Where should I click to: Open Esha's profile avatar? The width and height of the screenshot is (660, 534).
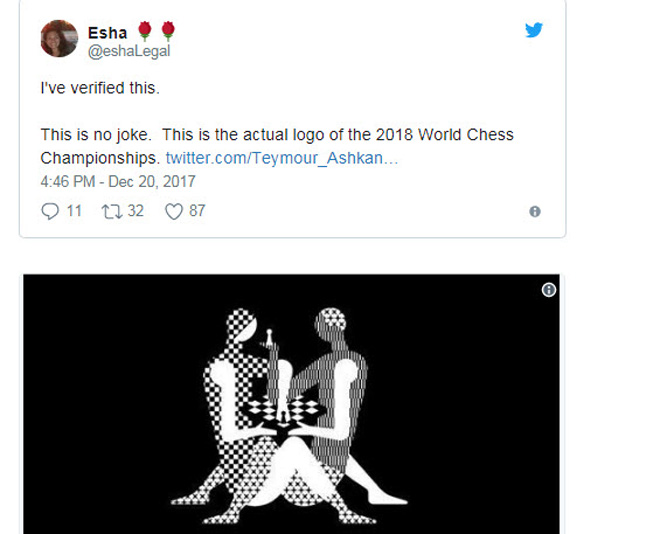click(59, 38)
